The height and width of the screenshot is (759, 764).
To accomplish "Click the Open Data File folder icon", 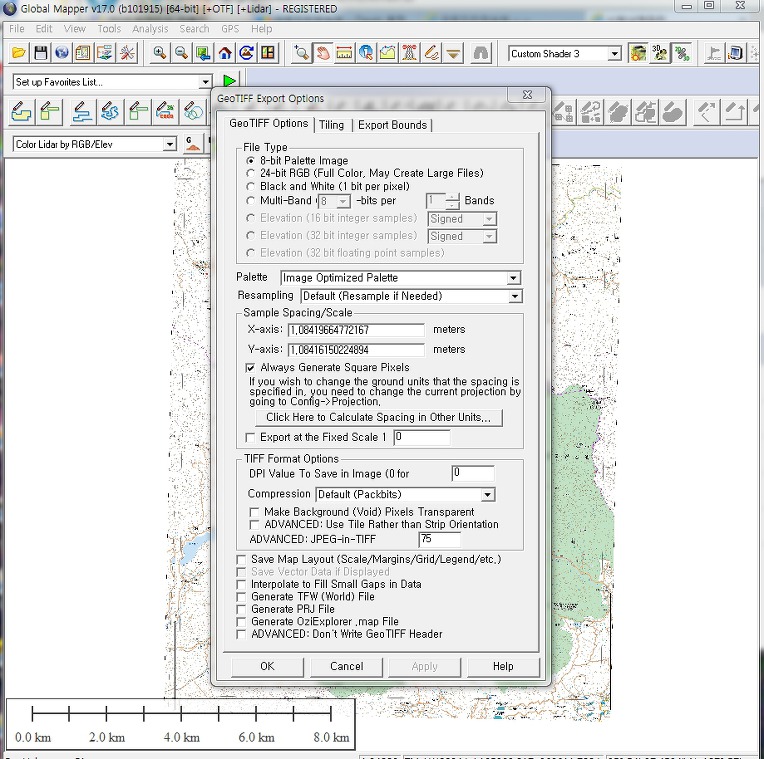I will [19, 53].
